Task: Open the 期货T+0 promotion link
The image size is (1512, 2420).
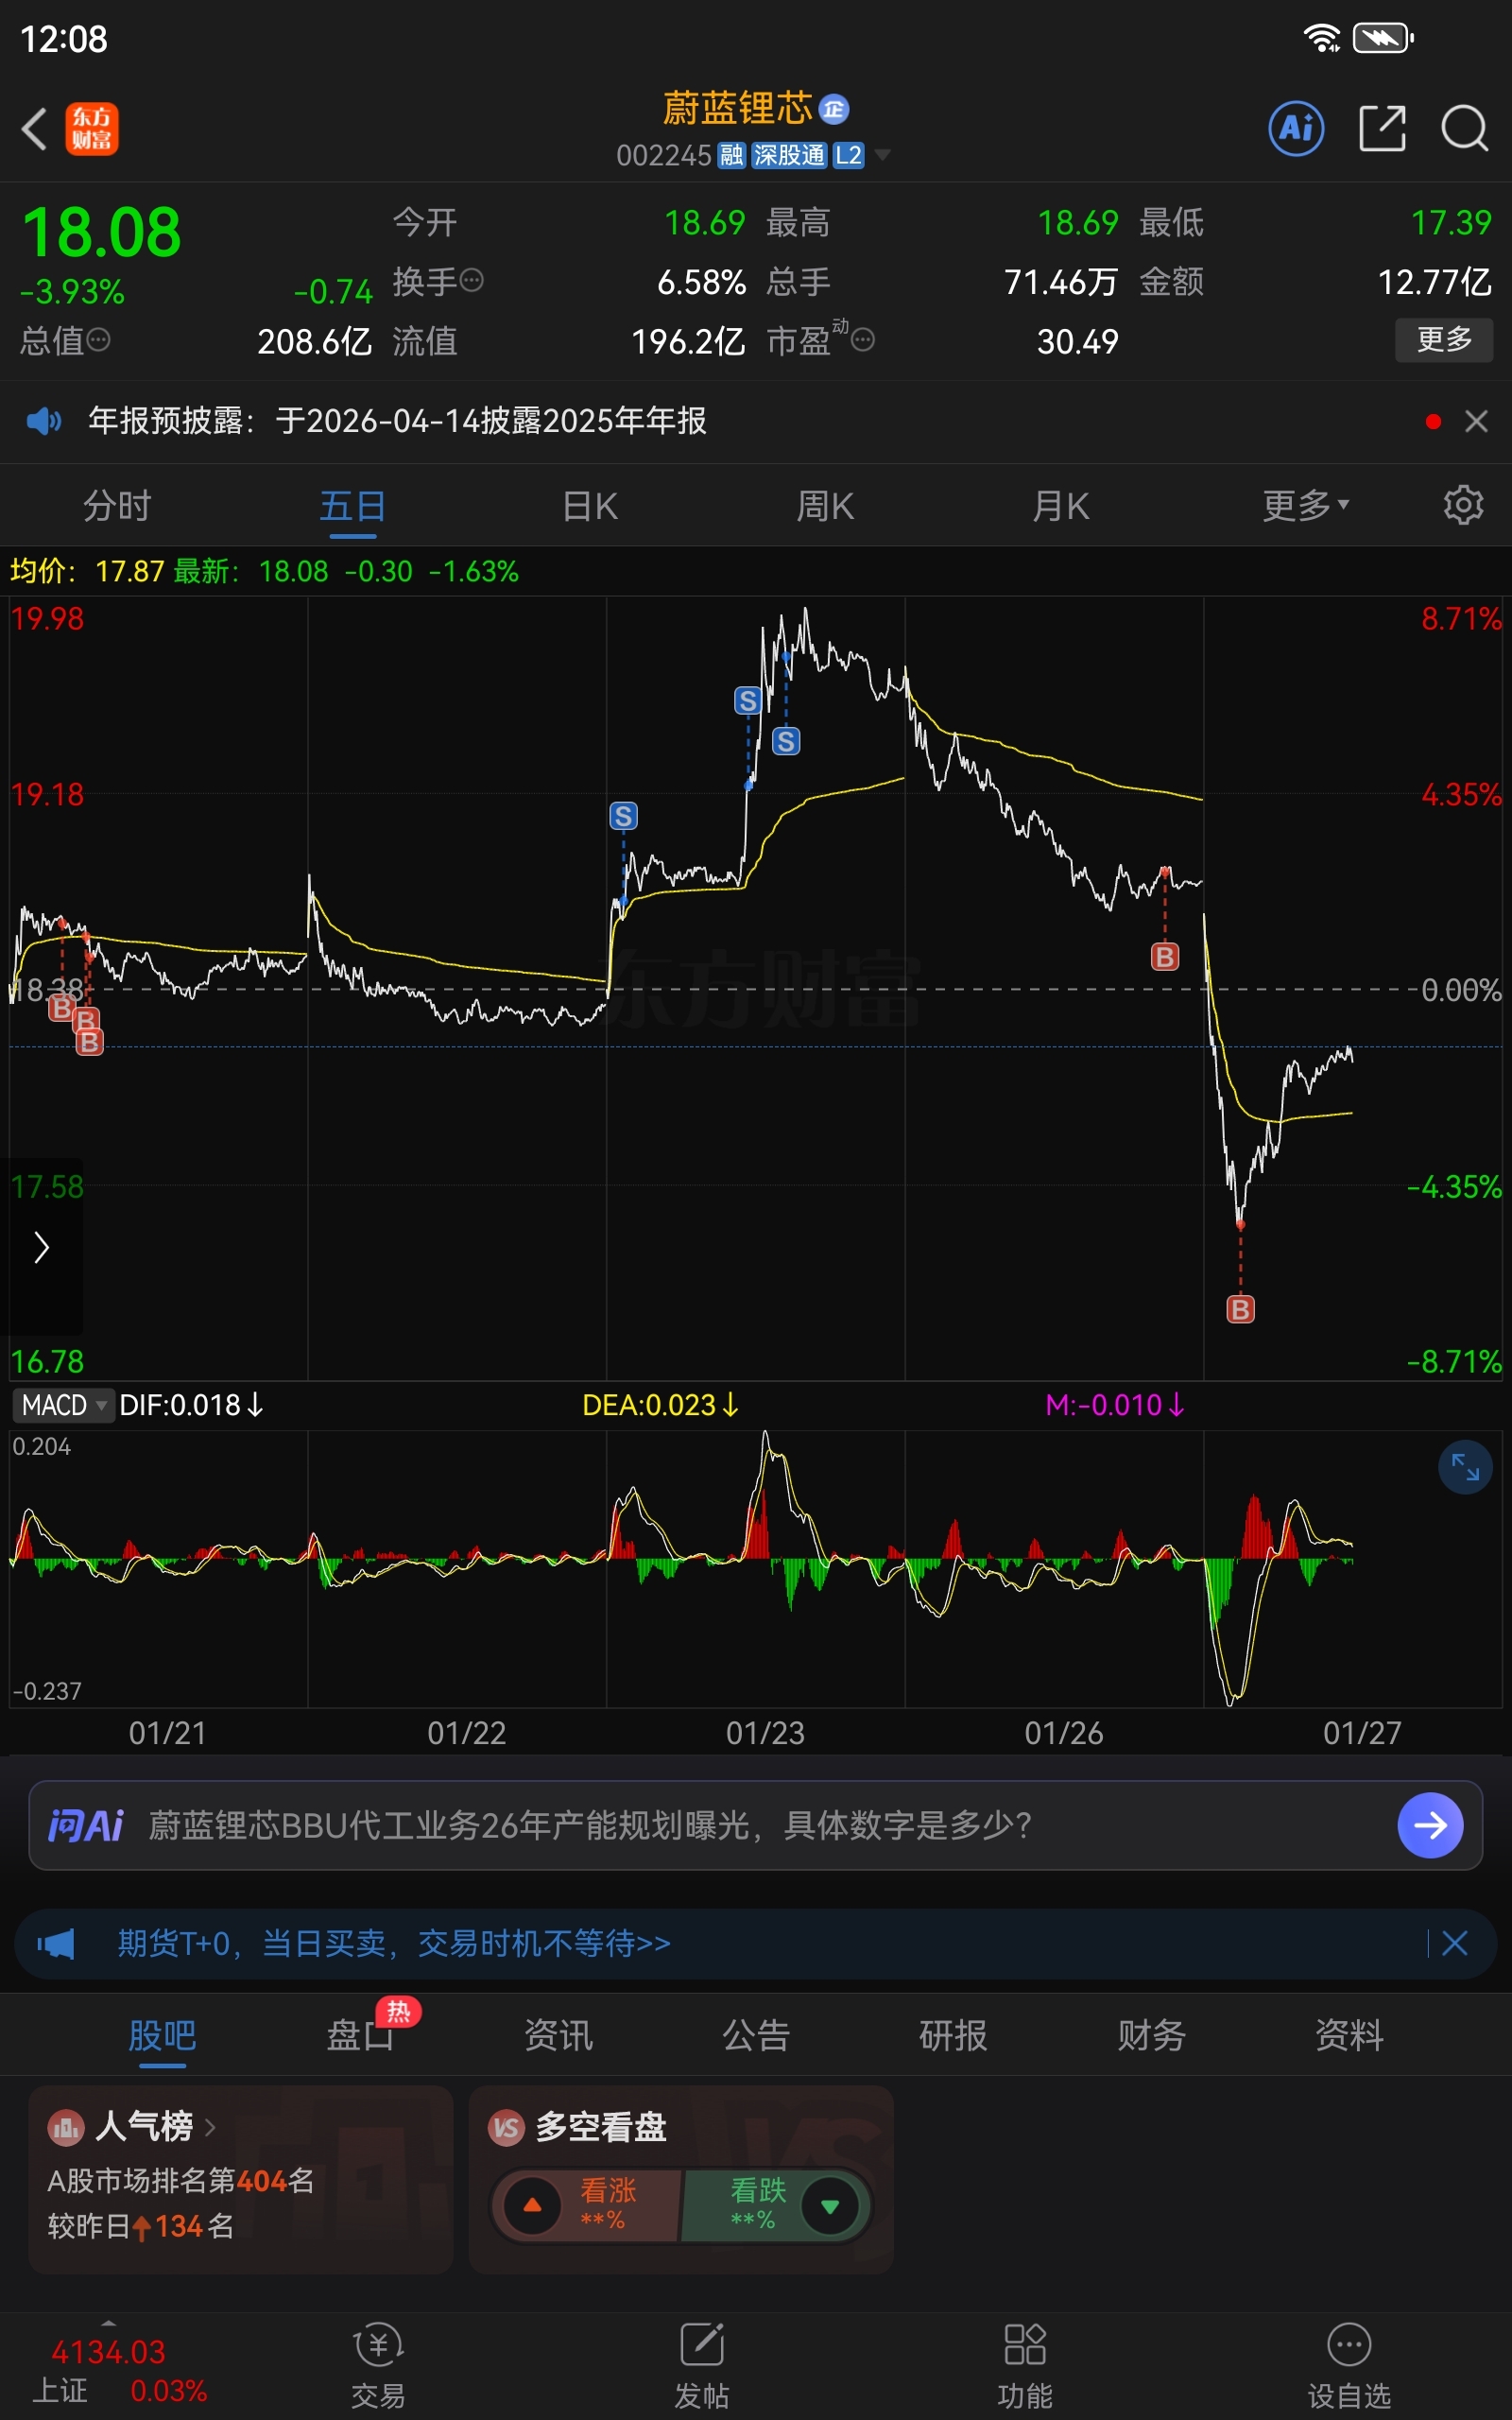Action: pos(394,1943)
